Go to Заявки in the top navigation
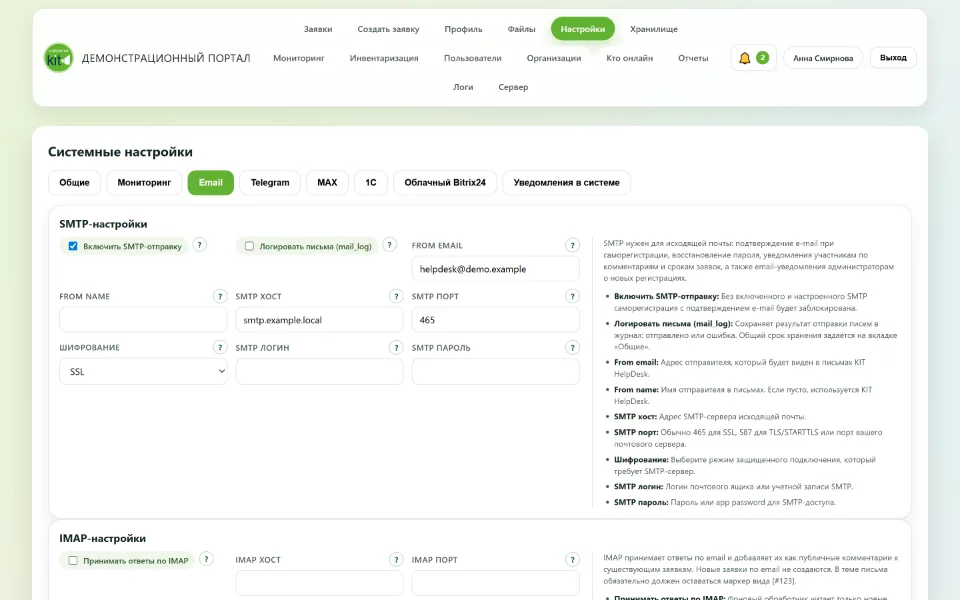This screenshot has width=960, height=600. [x=318, y=29]
